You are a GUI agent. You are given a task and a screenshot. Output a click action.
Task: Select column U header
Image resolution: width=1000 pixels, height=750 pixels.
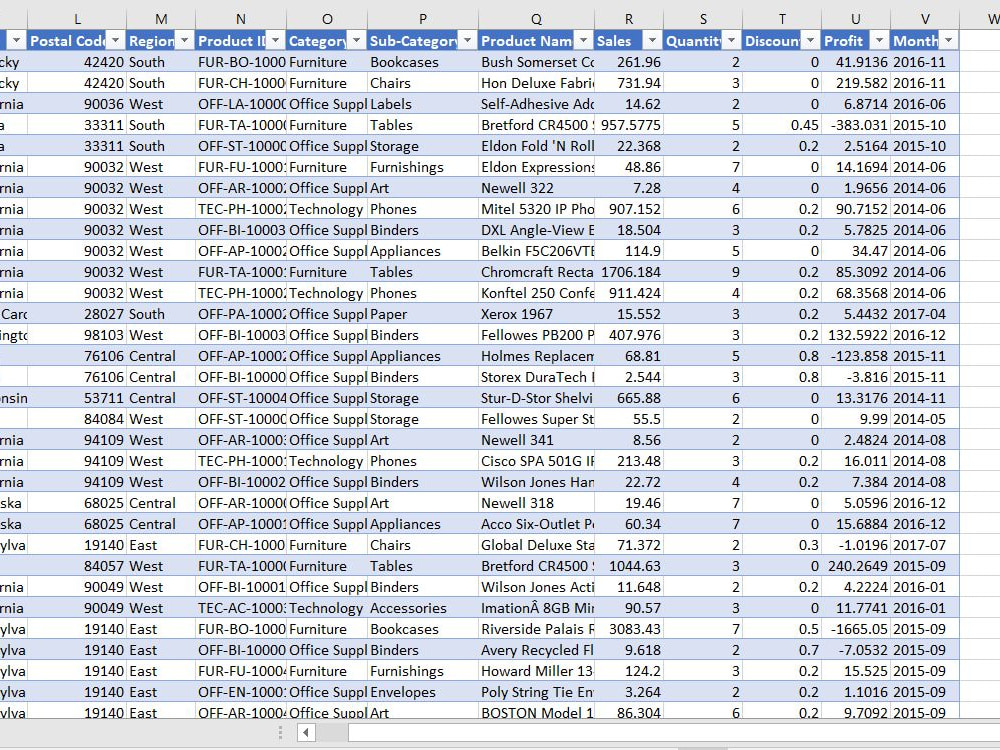coord(856,19)
